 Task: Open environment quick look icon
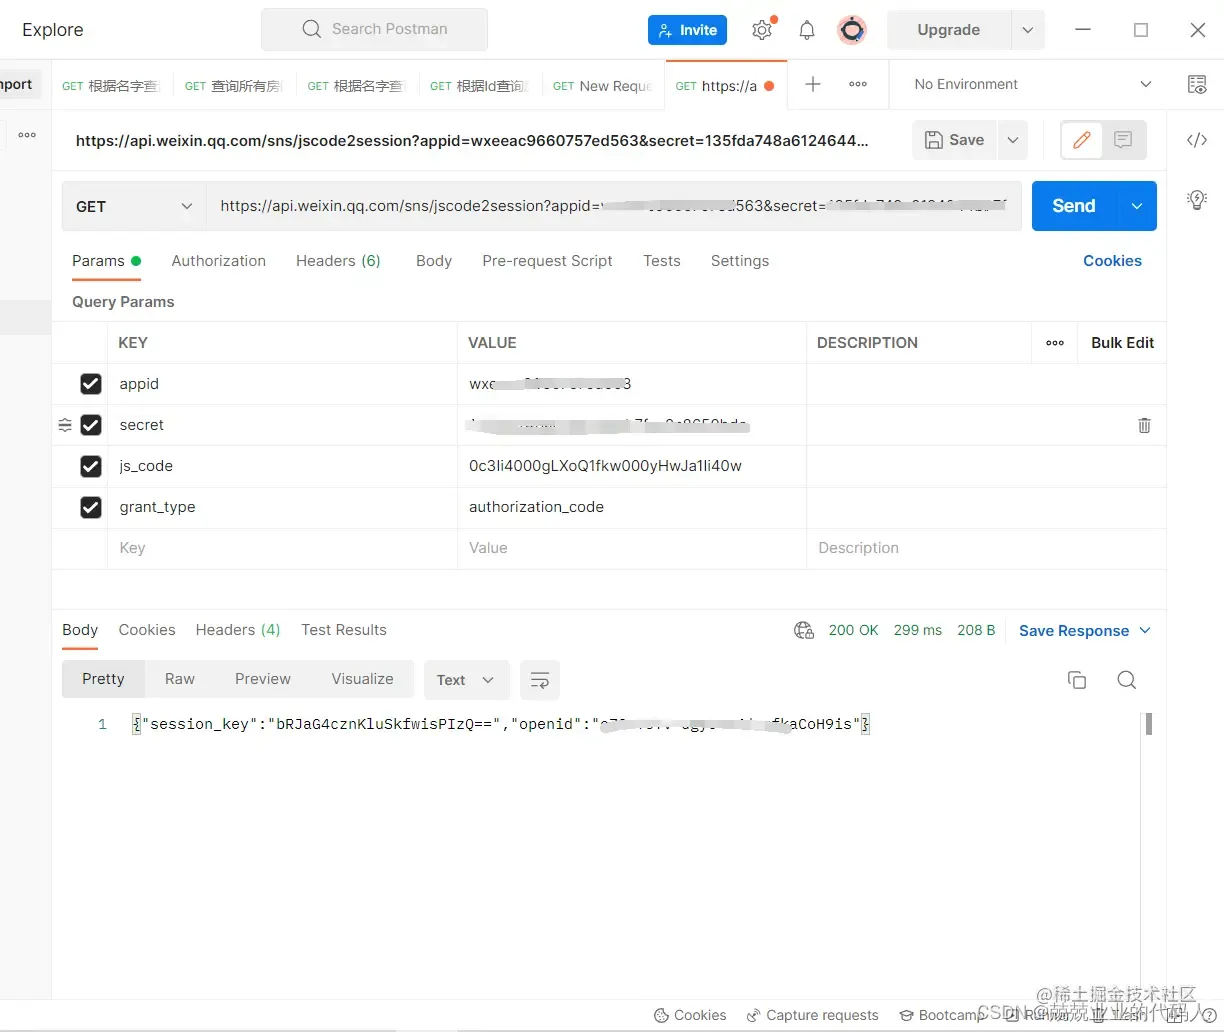pyautogui.click(x=1196, y=85)
